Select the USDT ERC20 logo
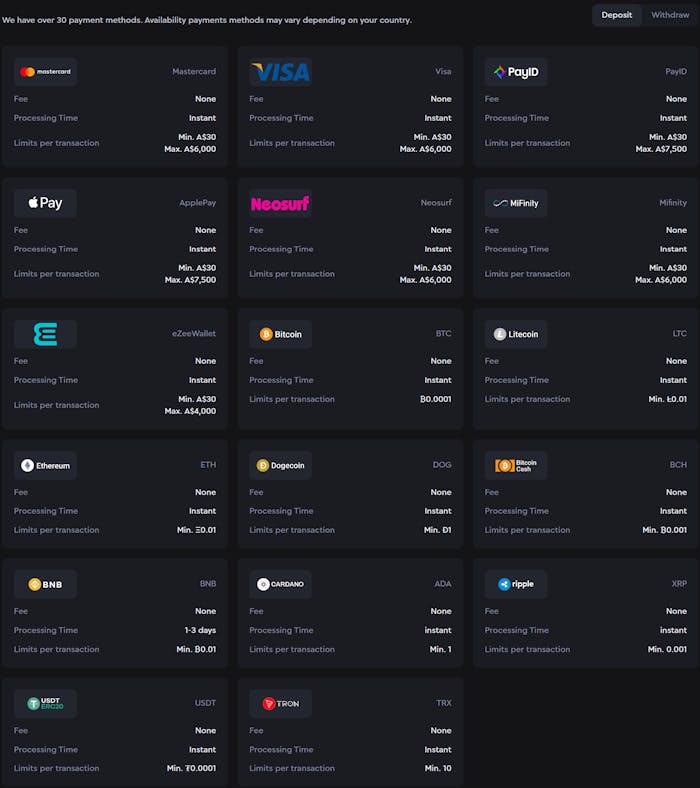700x788 pixels. click(x=45, y=703)
